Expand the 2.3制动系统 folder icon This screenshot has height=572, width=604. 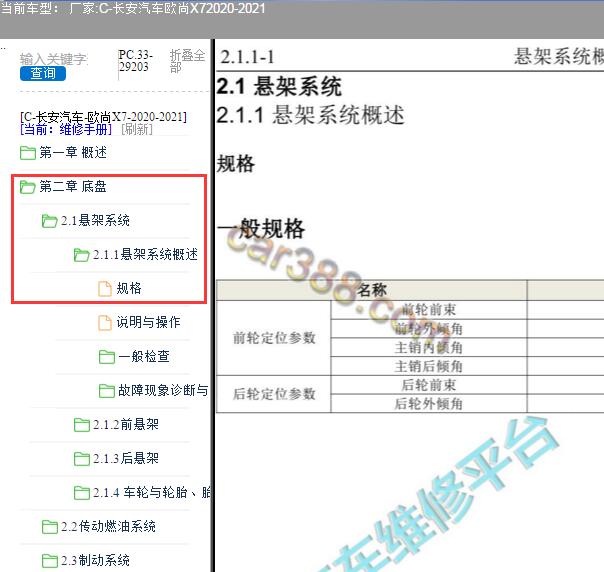[49, 561]
